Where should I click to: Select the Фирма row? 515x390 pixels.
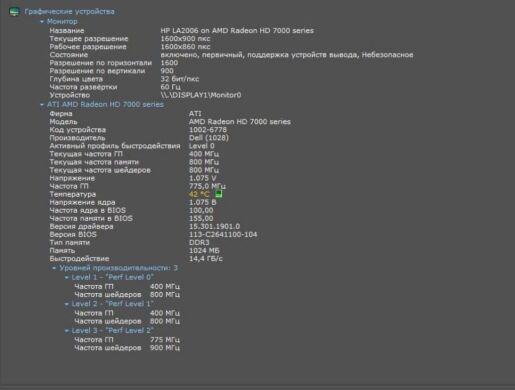126,114
